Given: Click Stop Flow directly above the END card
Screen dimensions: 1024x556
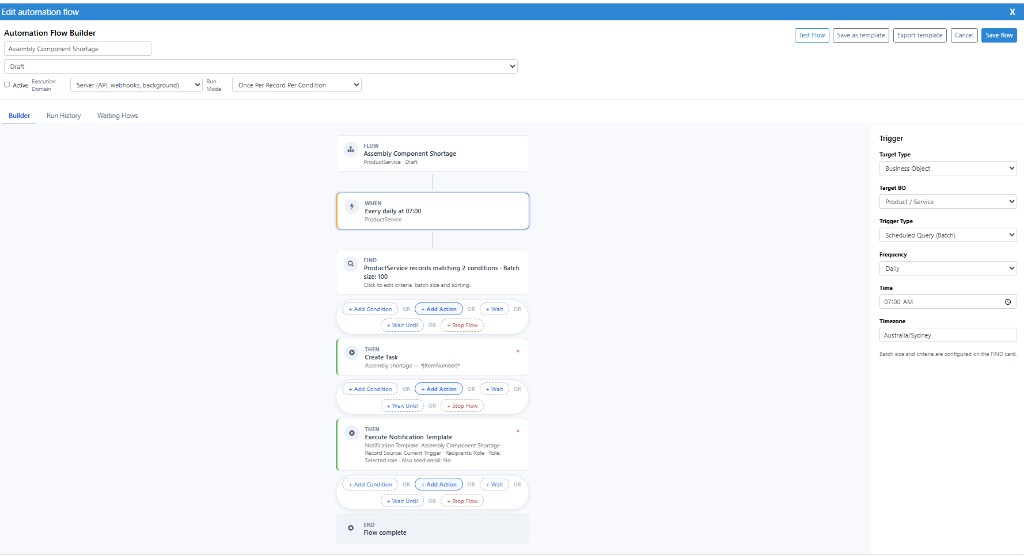Looking at the screenshot, I should click(462, 501).
